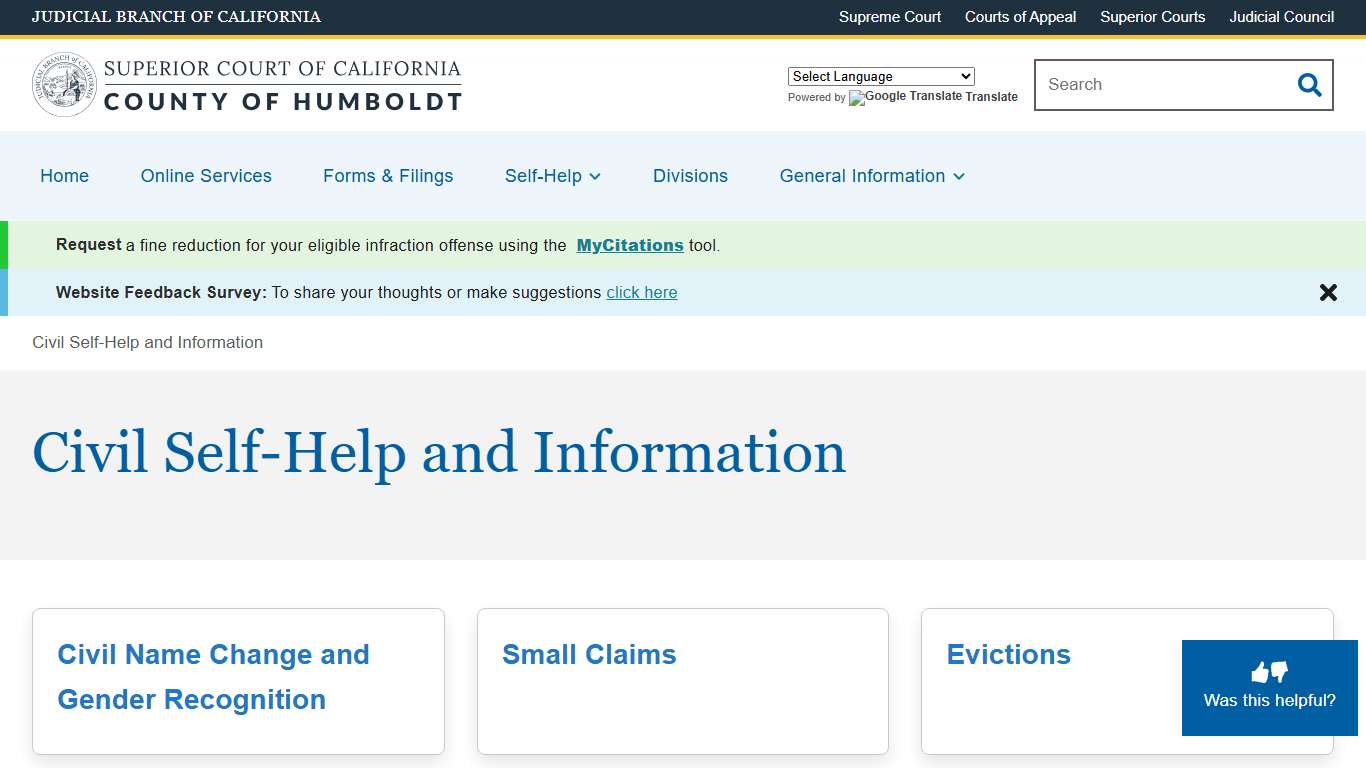Open the MyCitations tool link
The width and height of the screenshot is (1366, 768).
point(630,245)
